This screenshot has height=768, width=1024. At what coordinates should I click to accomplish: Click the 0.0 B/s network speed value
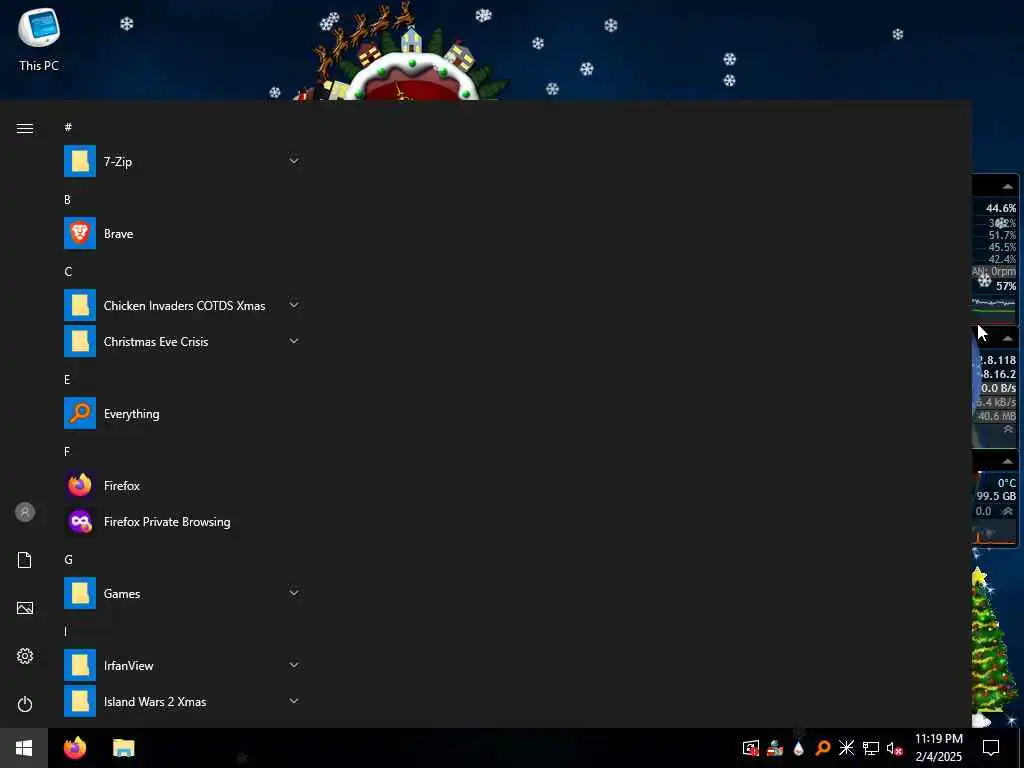(x=998, y=388)
